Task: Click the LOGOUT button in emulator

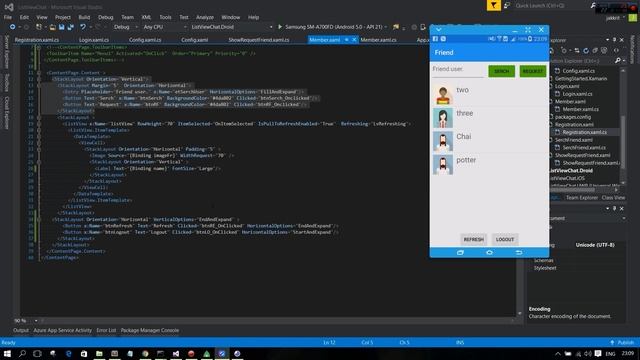Action: [505, 240]
